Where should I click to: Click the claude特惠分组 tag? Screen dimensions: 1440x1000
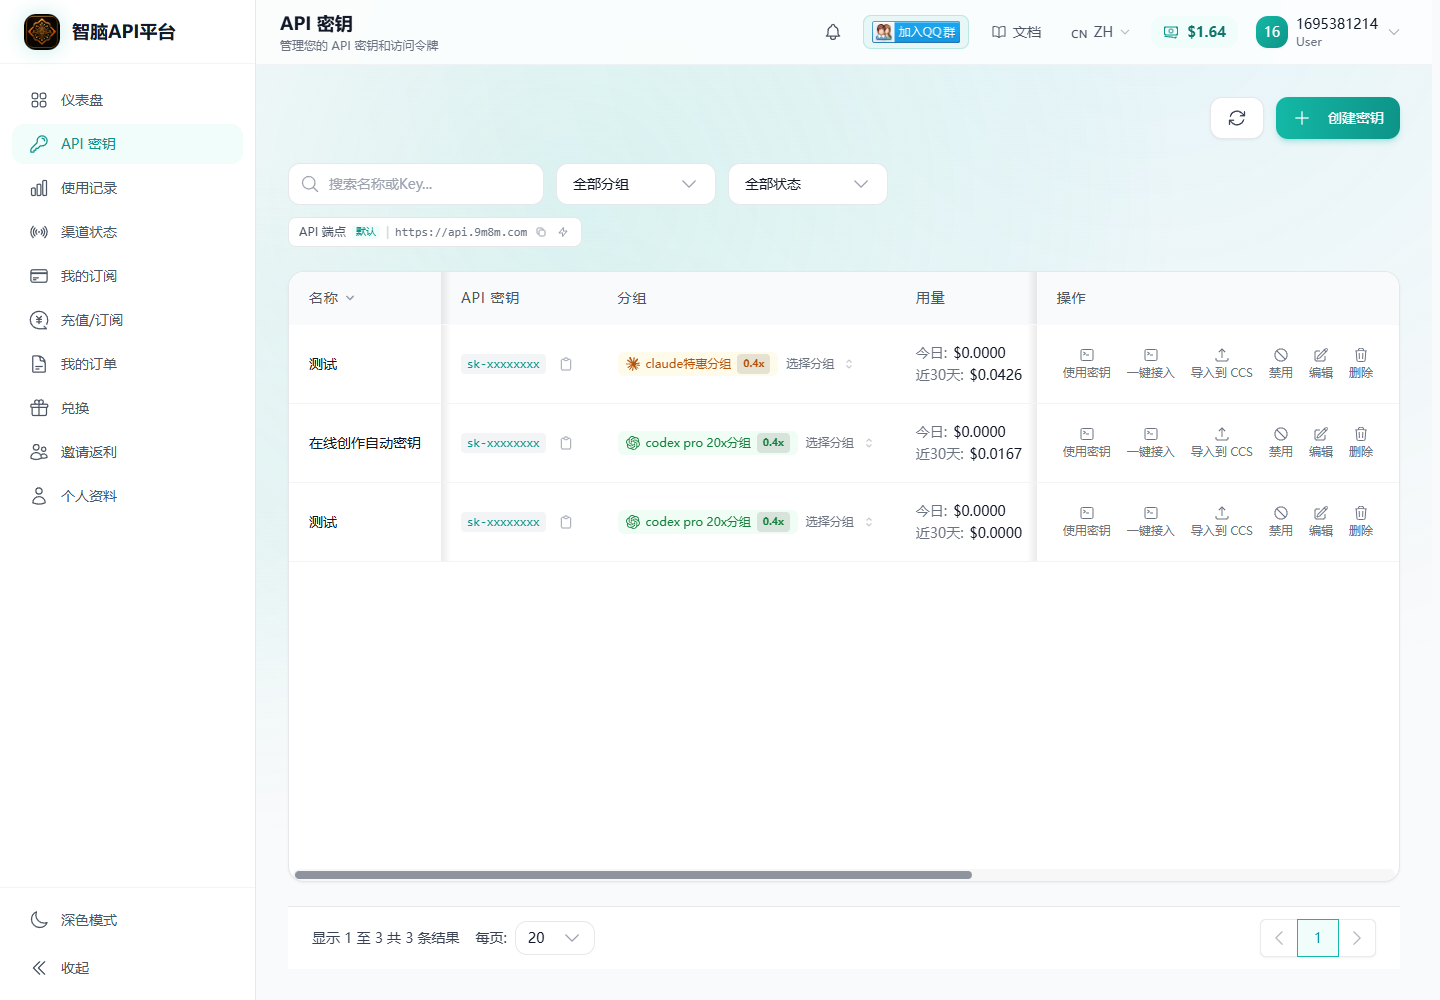coord(695,364)
